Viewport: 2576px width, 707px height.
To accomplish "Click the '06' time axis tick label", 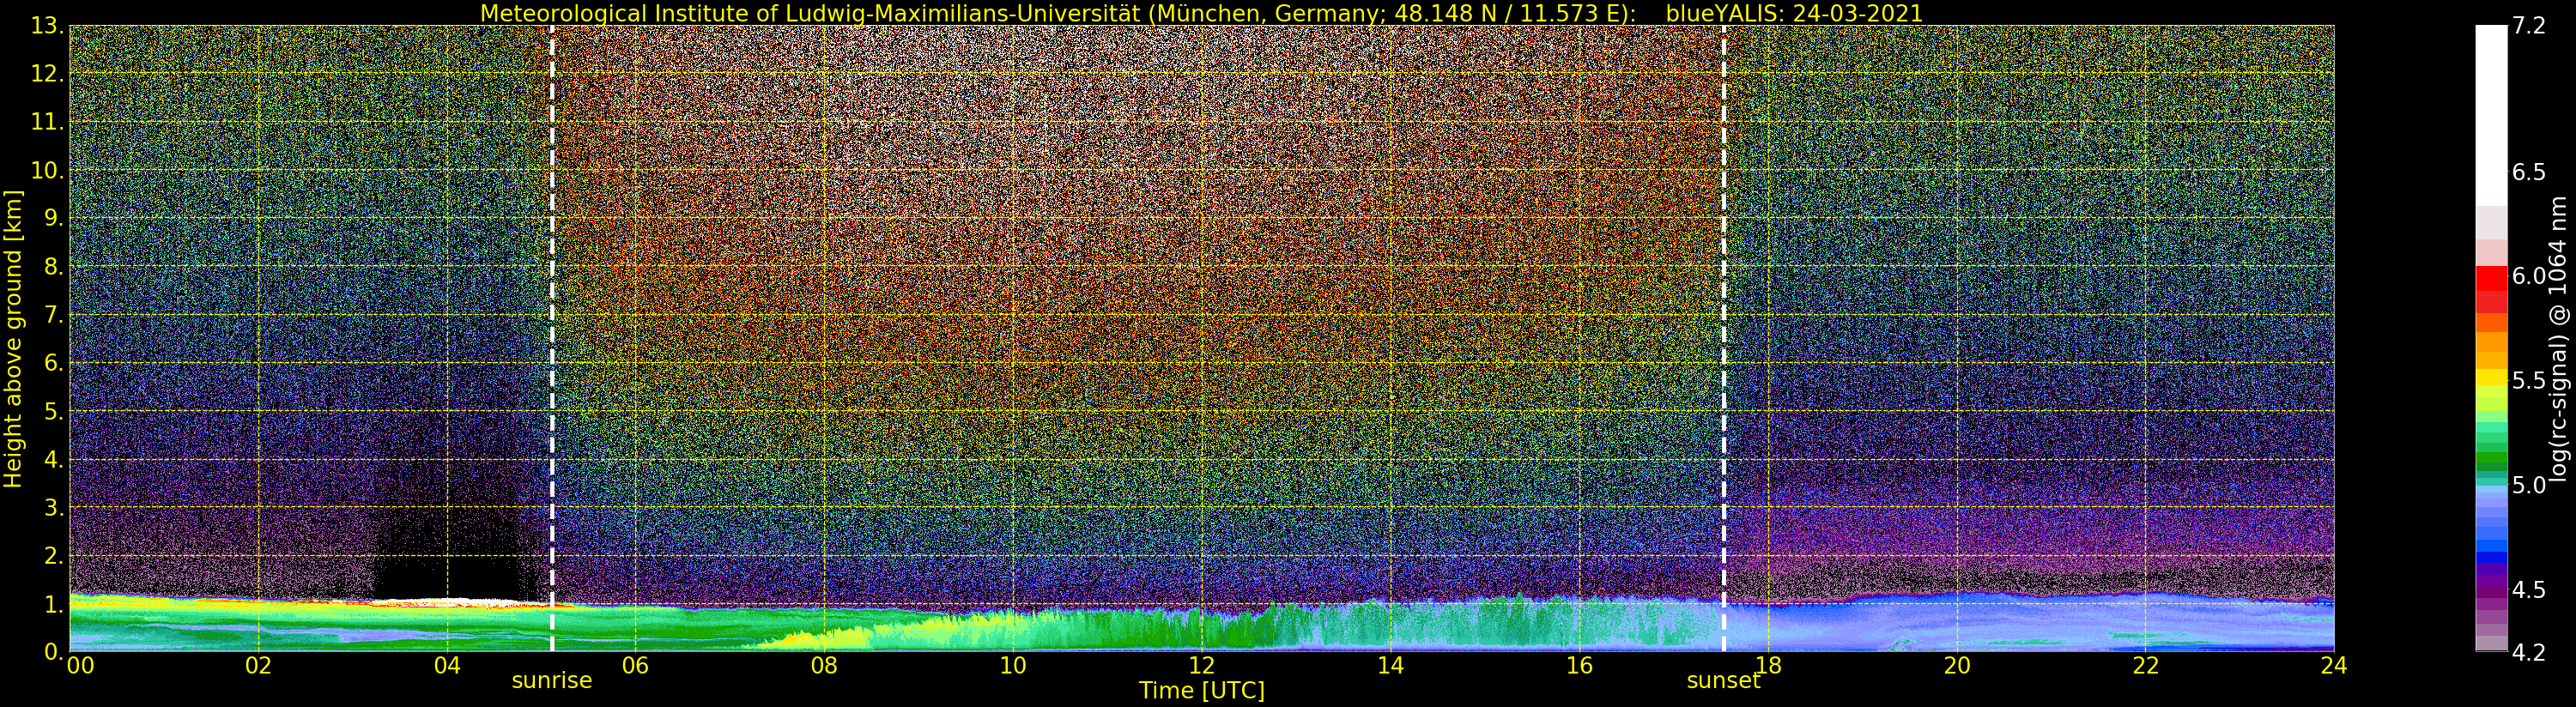I will coord(636,665).
